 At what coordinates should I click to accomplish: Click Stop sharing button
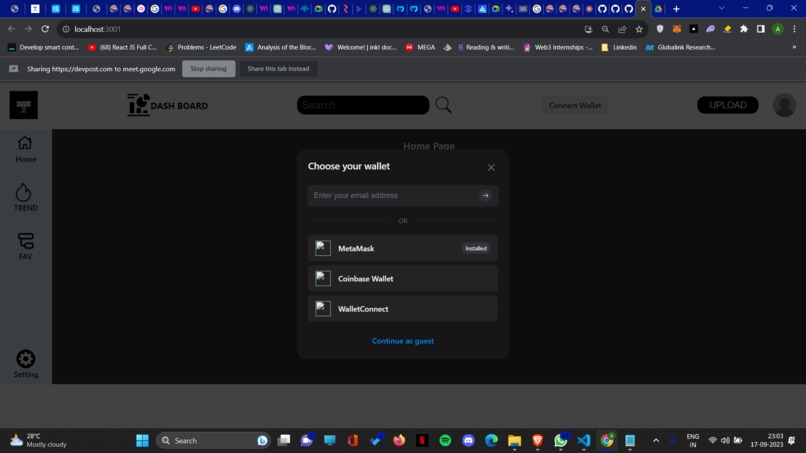click(x=208, y=68)
